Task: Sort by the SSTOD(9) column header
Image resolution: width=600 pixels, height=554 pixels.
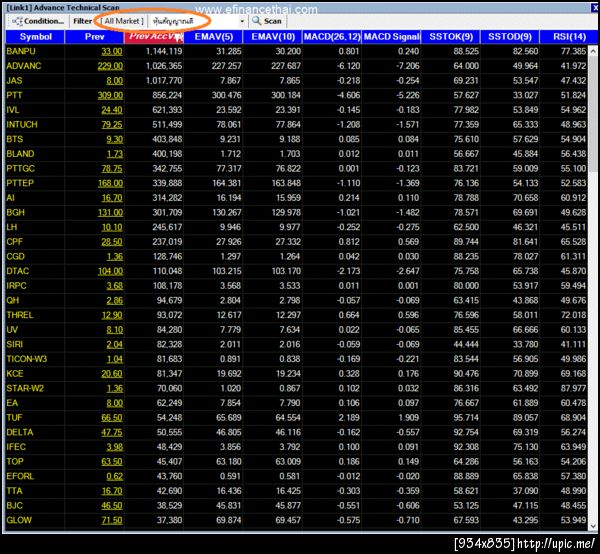Action: 510,37
